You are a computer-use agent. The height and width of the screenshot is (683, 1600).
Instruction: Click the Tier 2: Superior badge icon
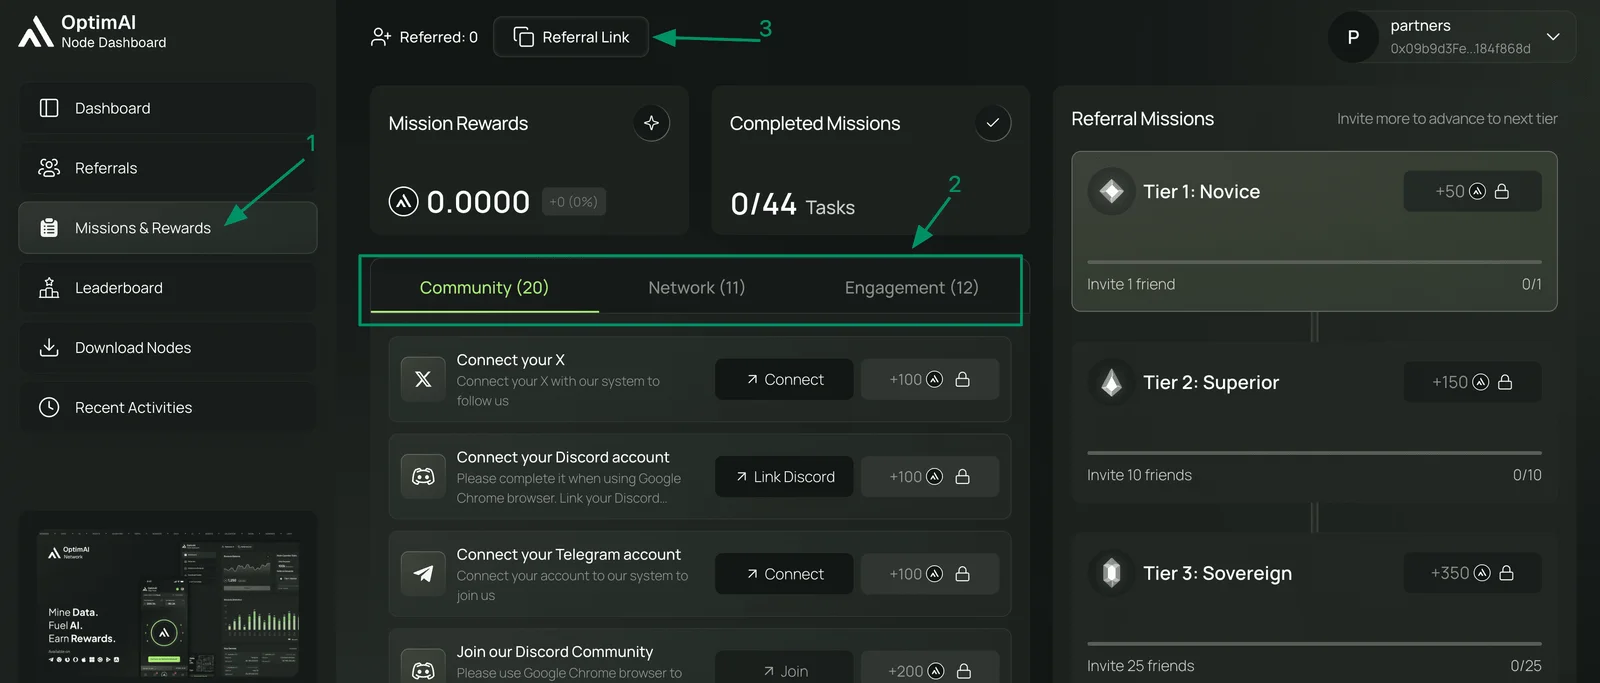pyautogui.click(x=1111, y=383)
